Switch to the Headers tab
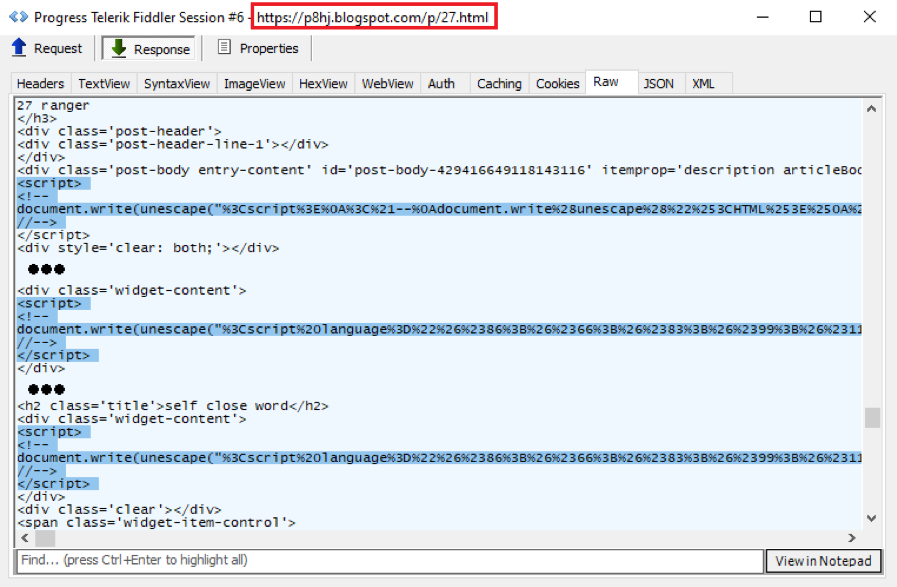Viewport: 897px width, 587px height. 41,84
